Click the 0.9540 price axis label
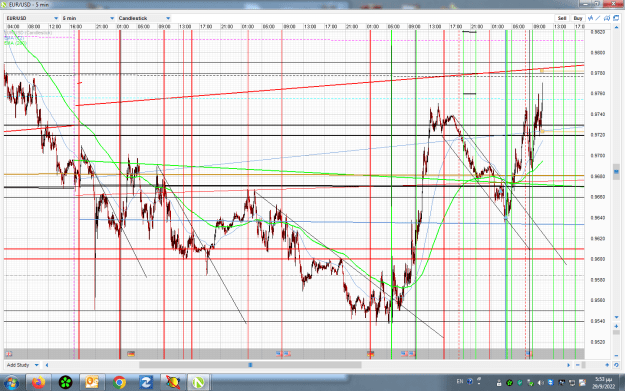The image size is (625, 391). point(598,321)
